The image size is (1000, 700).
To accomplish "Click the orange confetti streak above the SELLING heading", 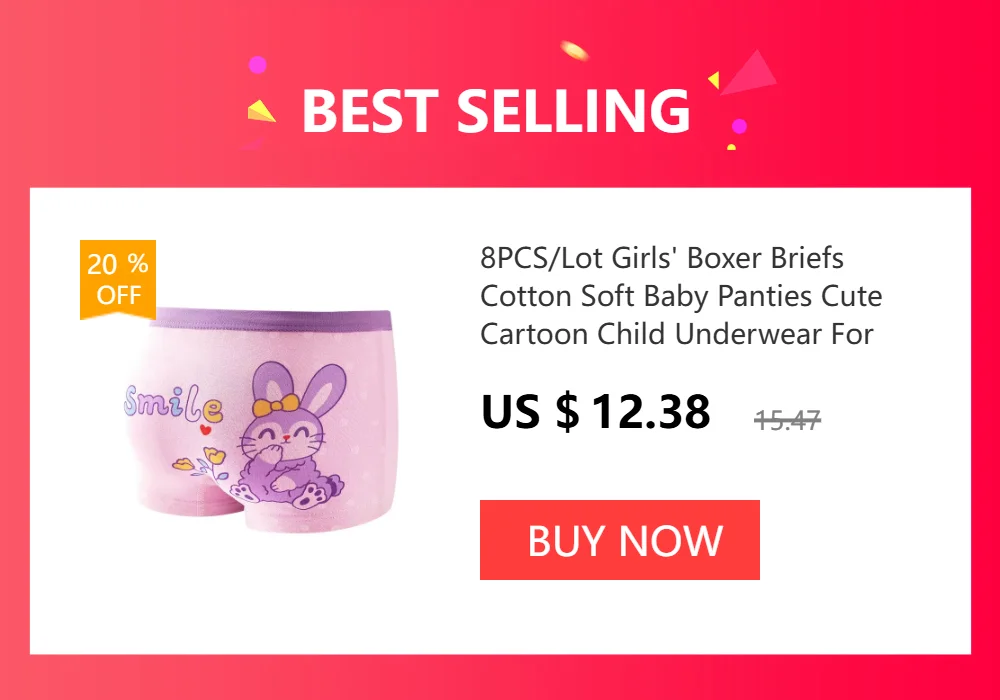I will [x=574, y=50].
